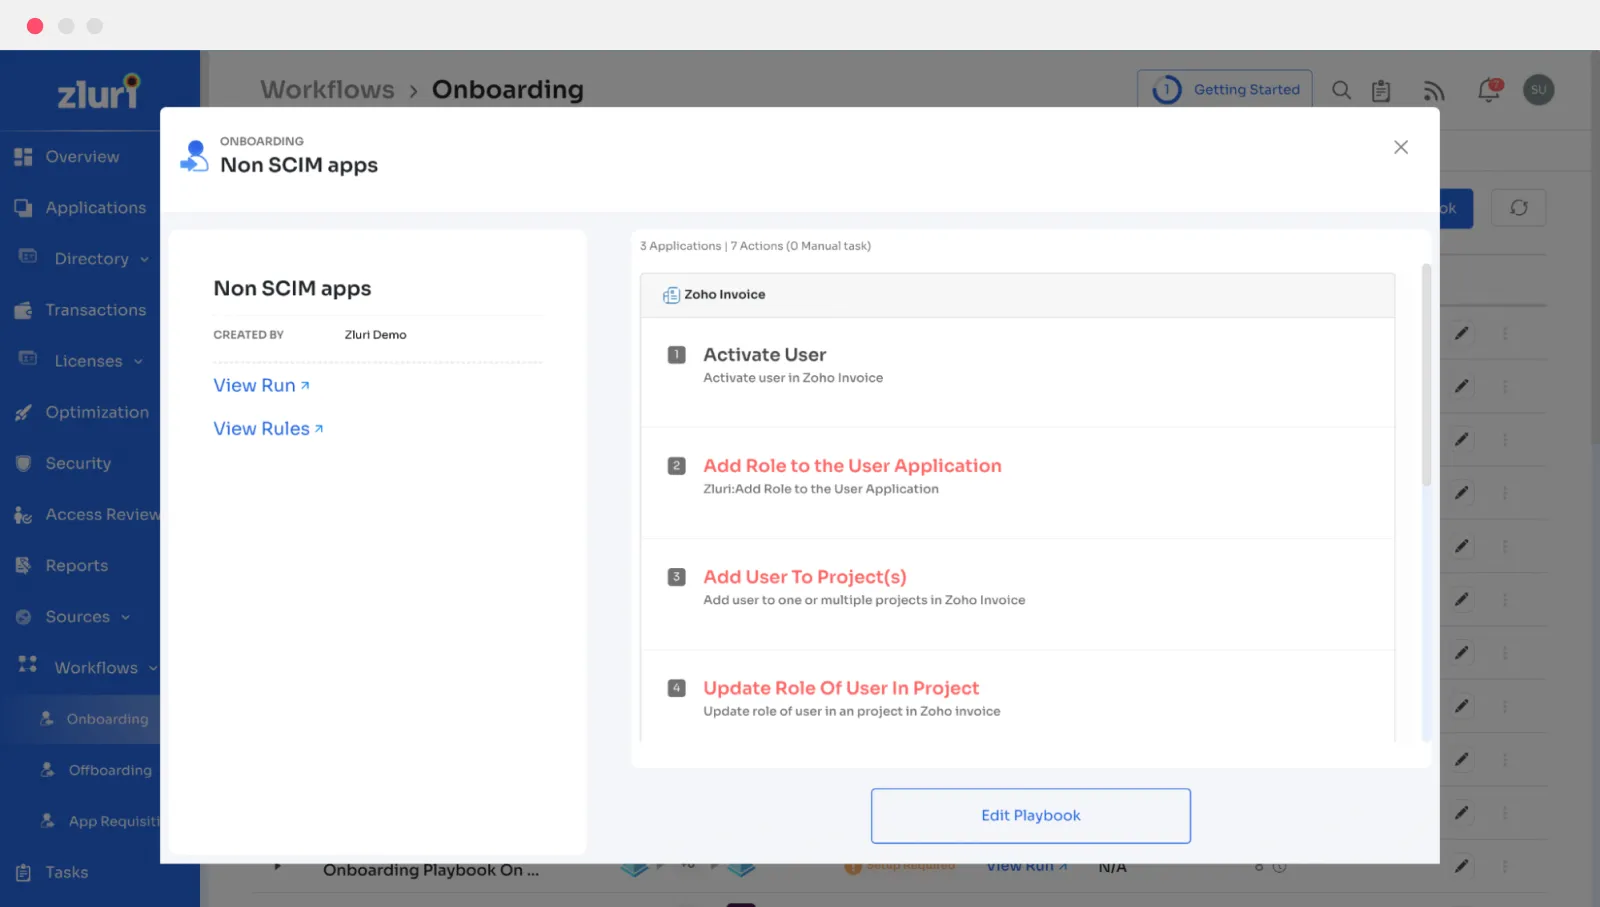Click the Optimization rocket icon
The image size is (1600, 907).
23,412
